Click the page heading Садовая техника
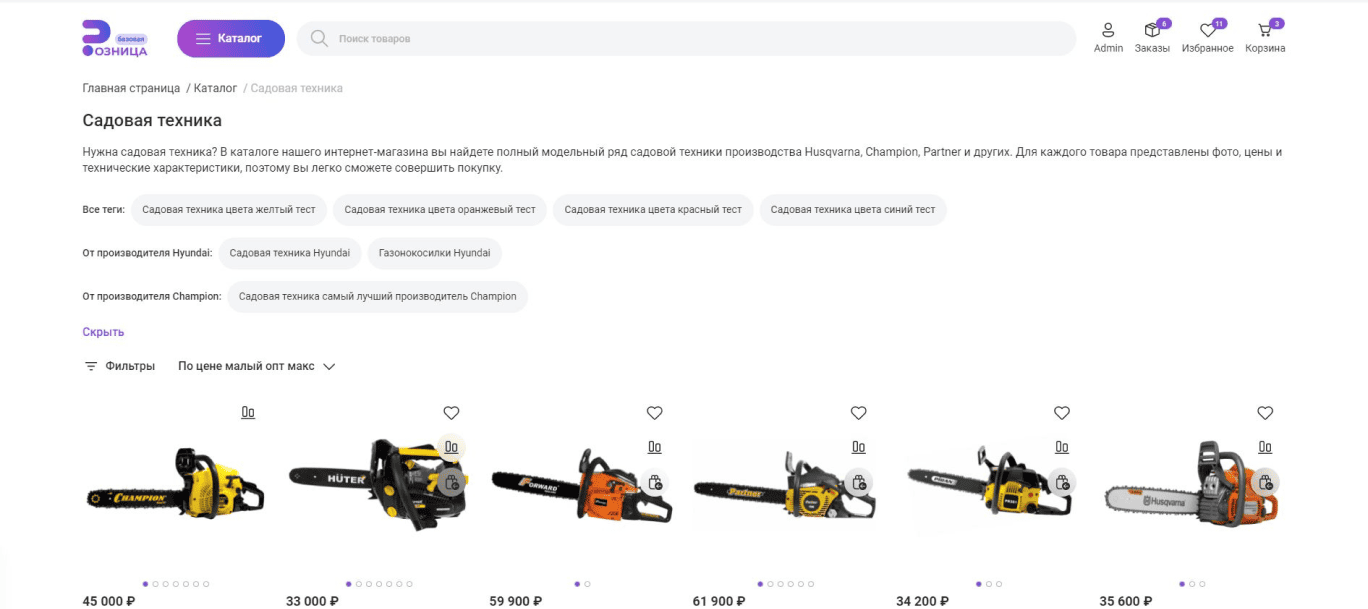This screenshot has height=609, width=1368. (152, 121)
